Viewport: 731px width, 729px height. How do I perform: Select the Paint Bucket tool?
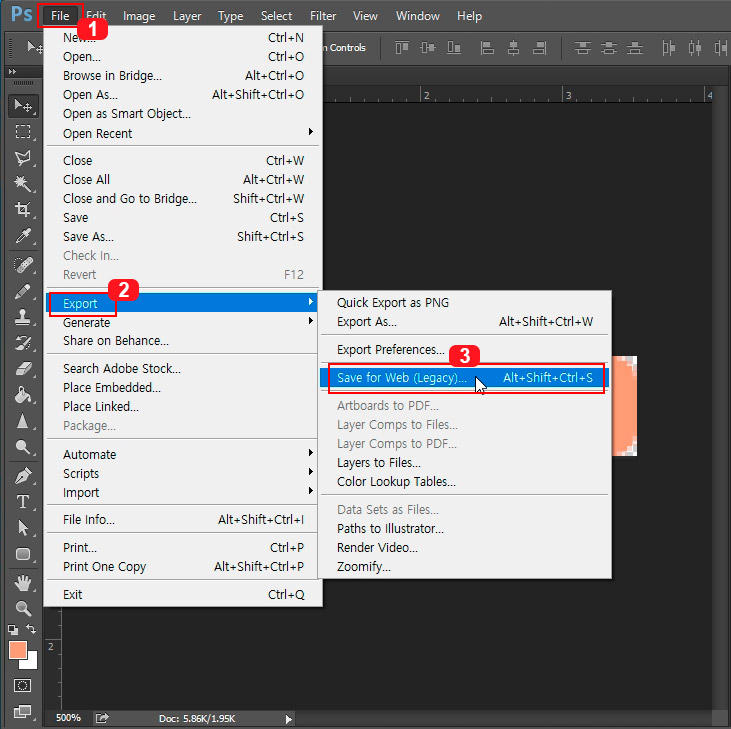(x=23, y=395)
